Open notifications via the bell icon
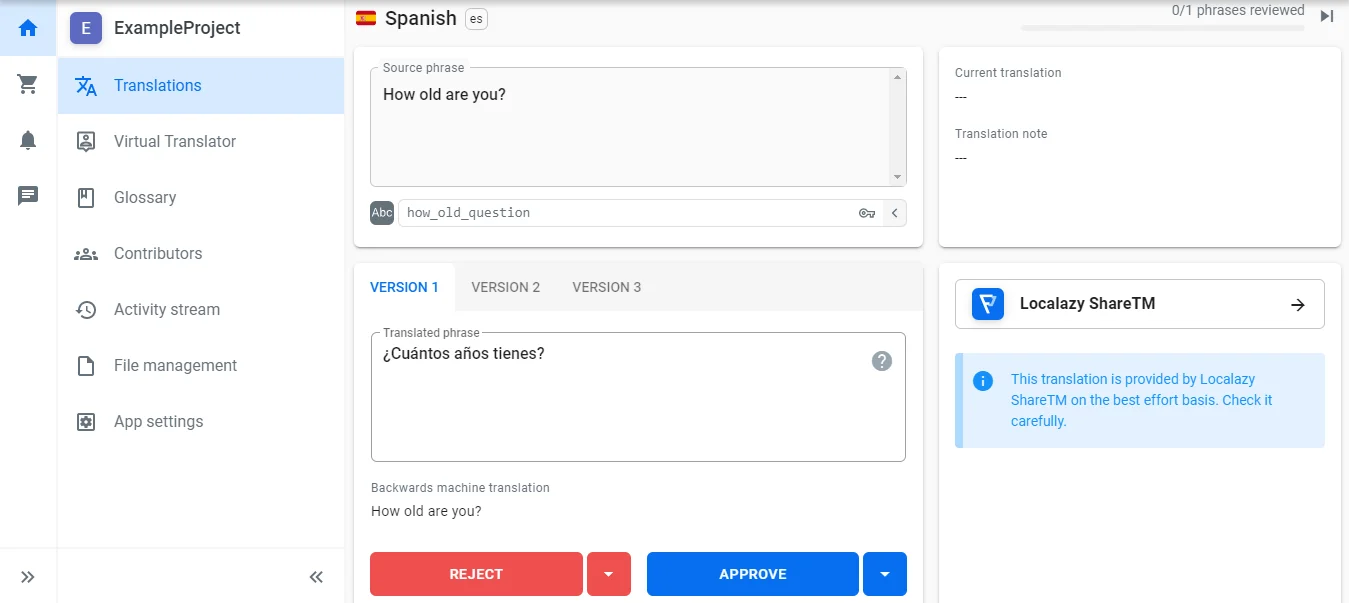Image resolution: width=1349 pixels, height=603 pixels. [27, 140]
